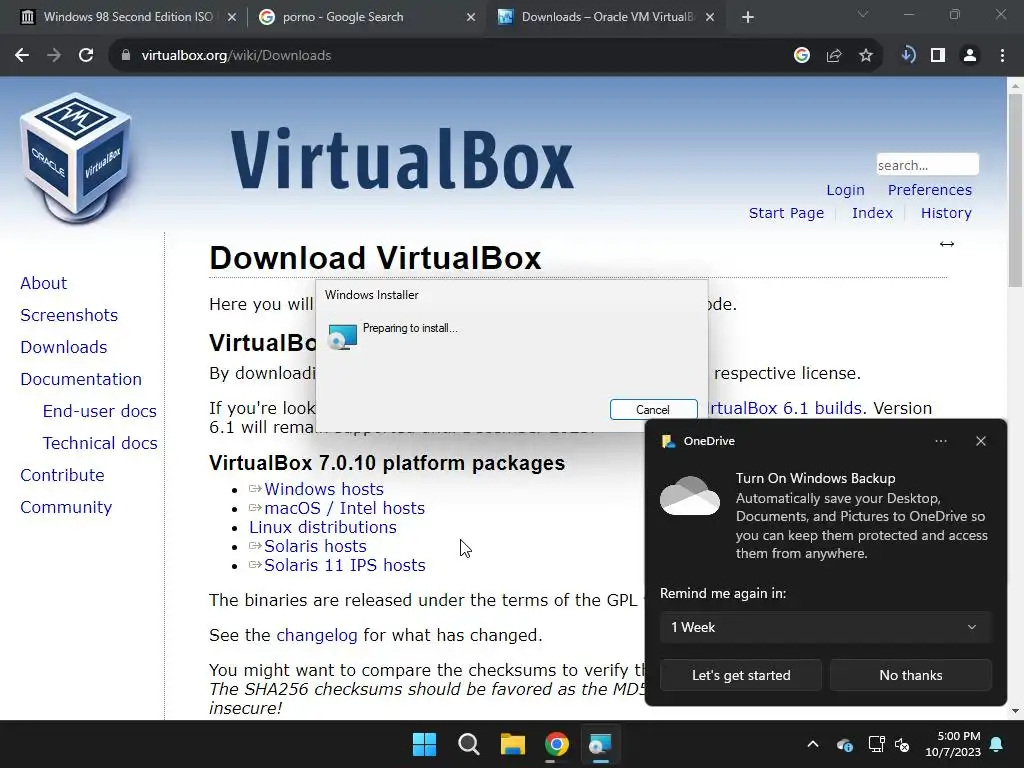
Task: Open the Preferences link
Action: click(x=929, y=190)
